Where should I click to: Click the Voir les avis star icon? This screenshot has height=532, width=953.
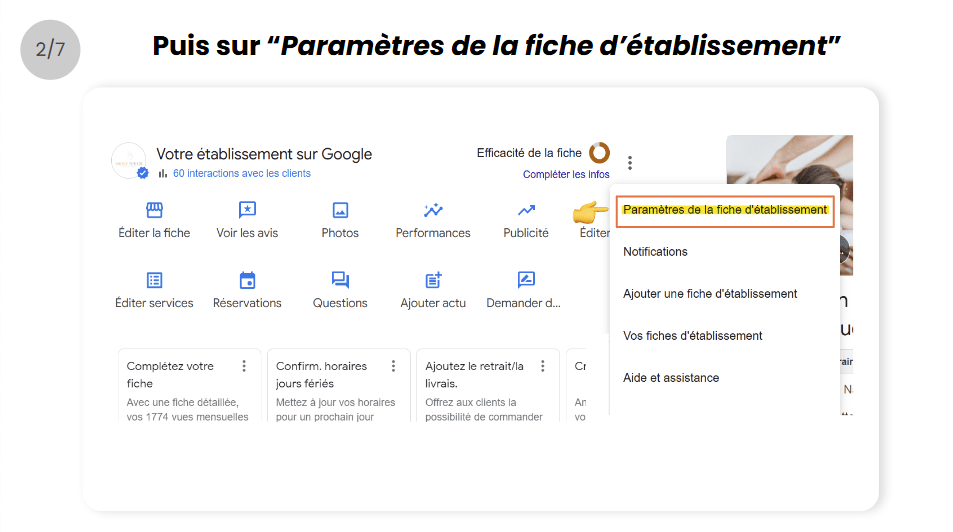point(247,210)
